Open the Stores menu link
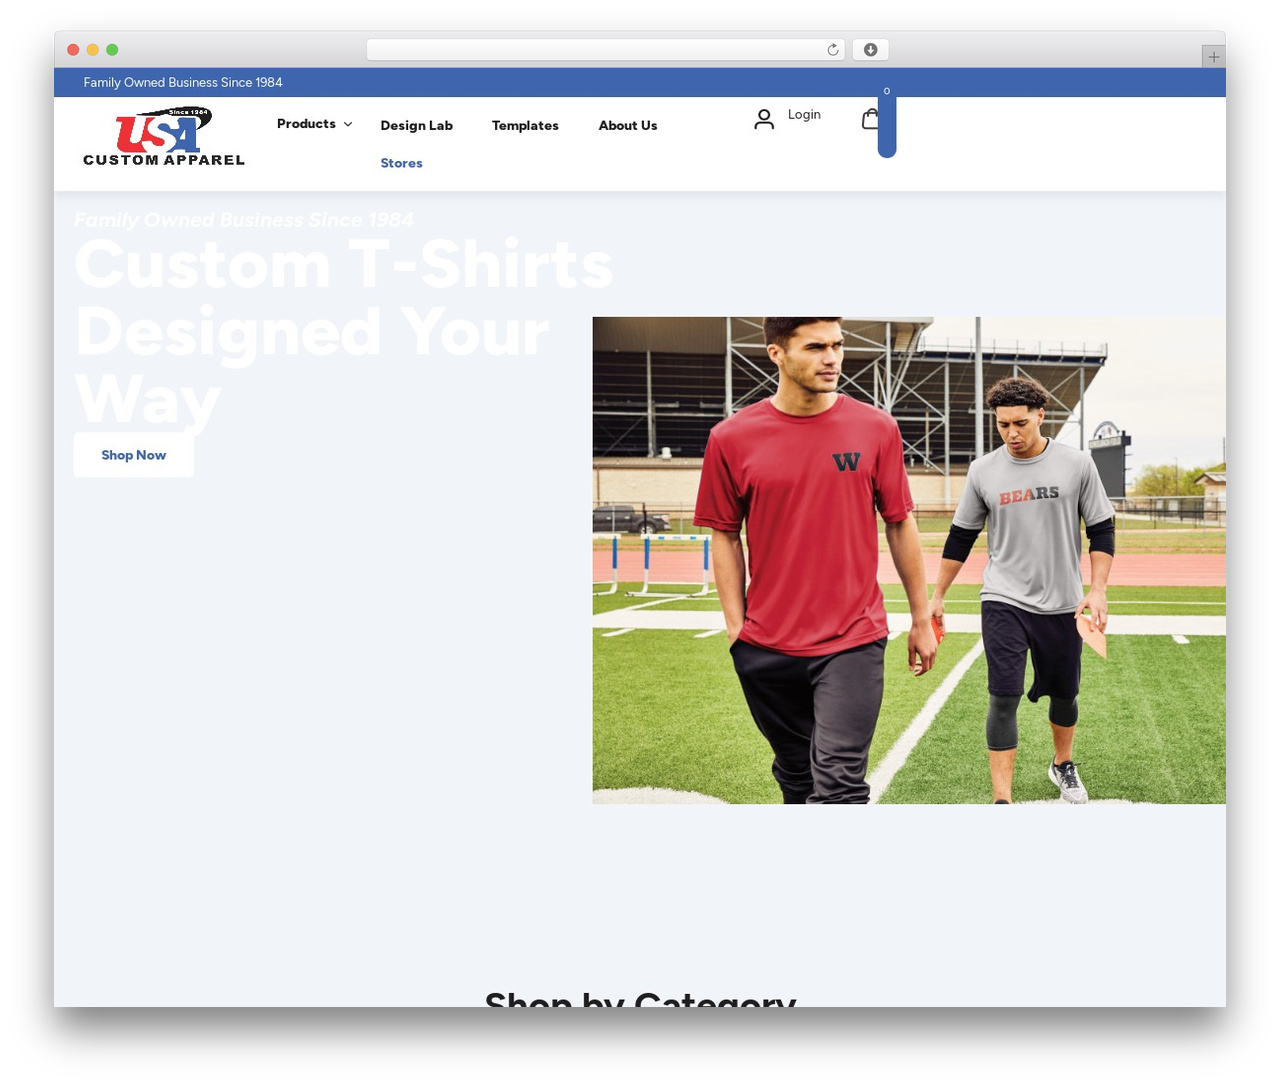This screenshot has height=1084, width=1280. [401, 163]
